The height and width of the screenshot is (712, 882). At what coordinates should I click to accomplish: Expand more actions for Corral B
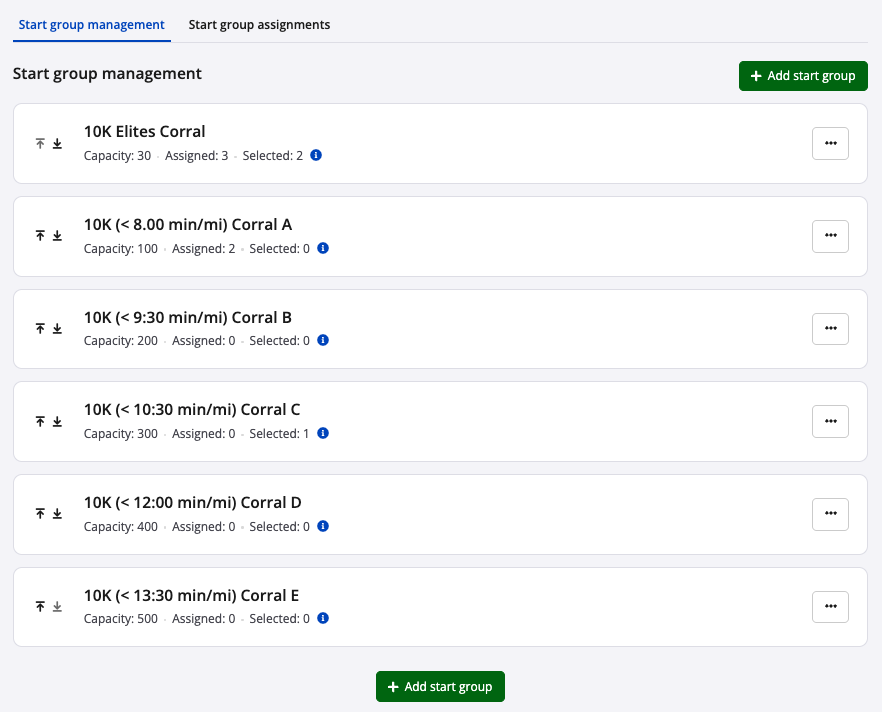tap(830, 329)
